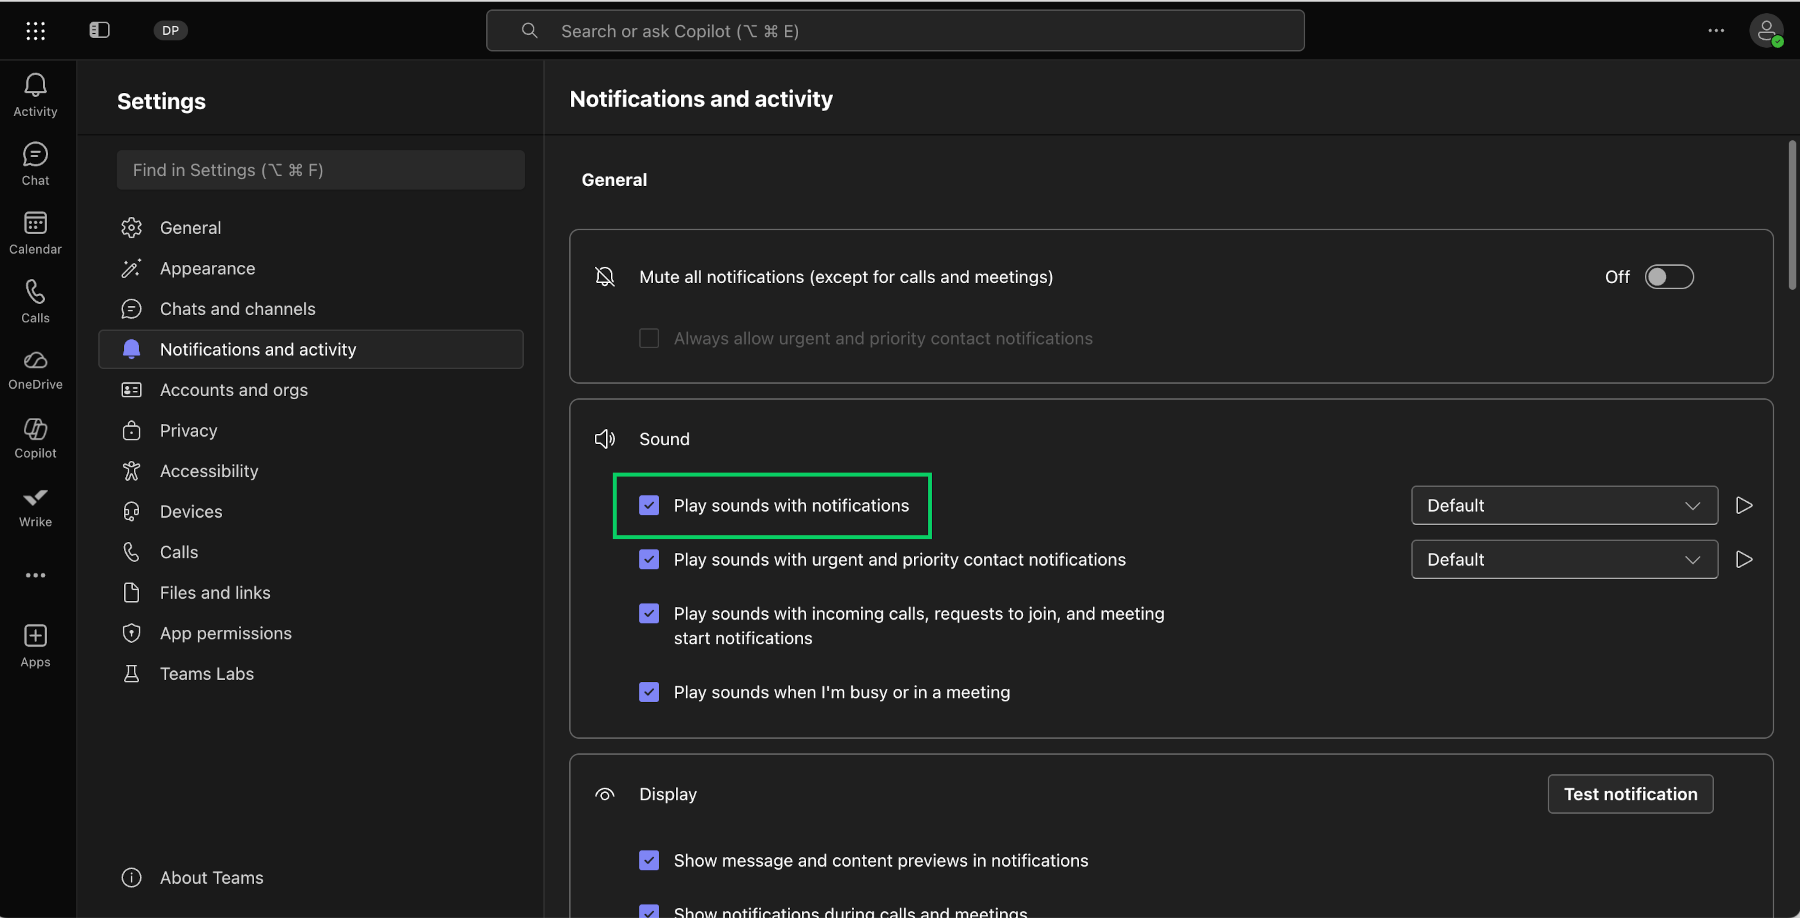Open Accounts and orgs settings
This screenshot has height=918, width=1800.
(311, 390)
